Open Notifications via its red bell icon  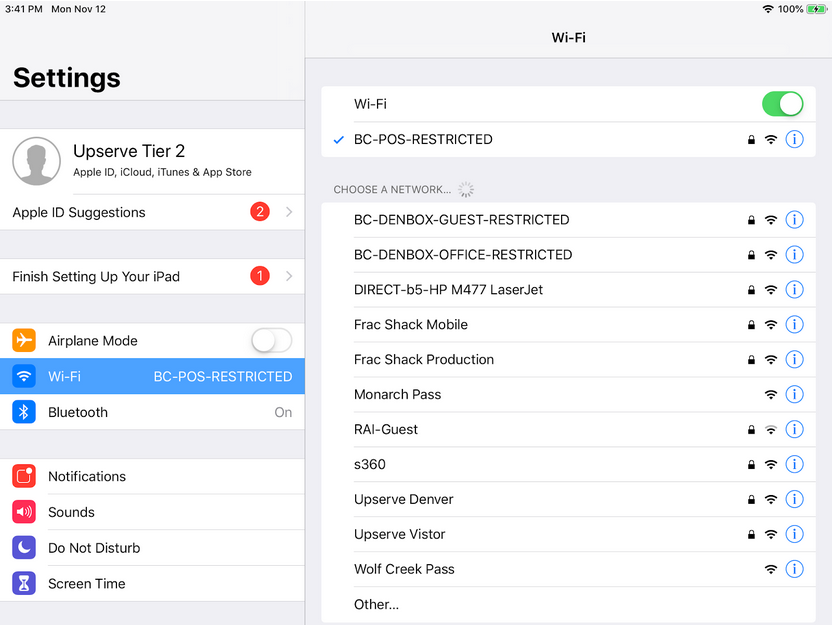[22, 476]
